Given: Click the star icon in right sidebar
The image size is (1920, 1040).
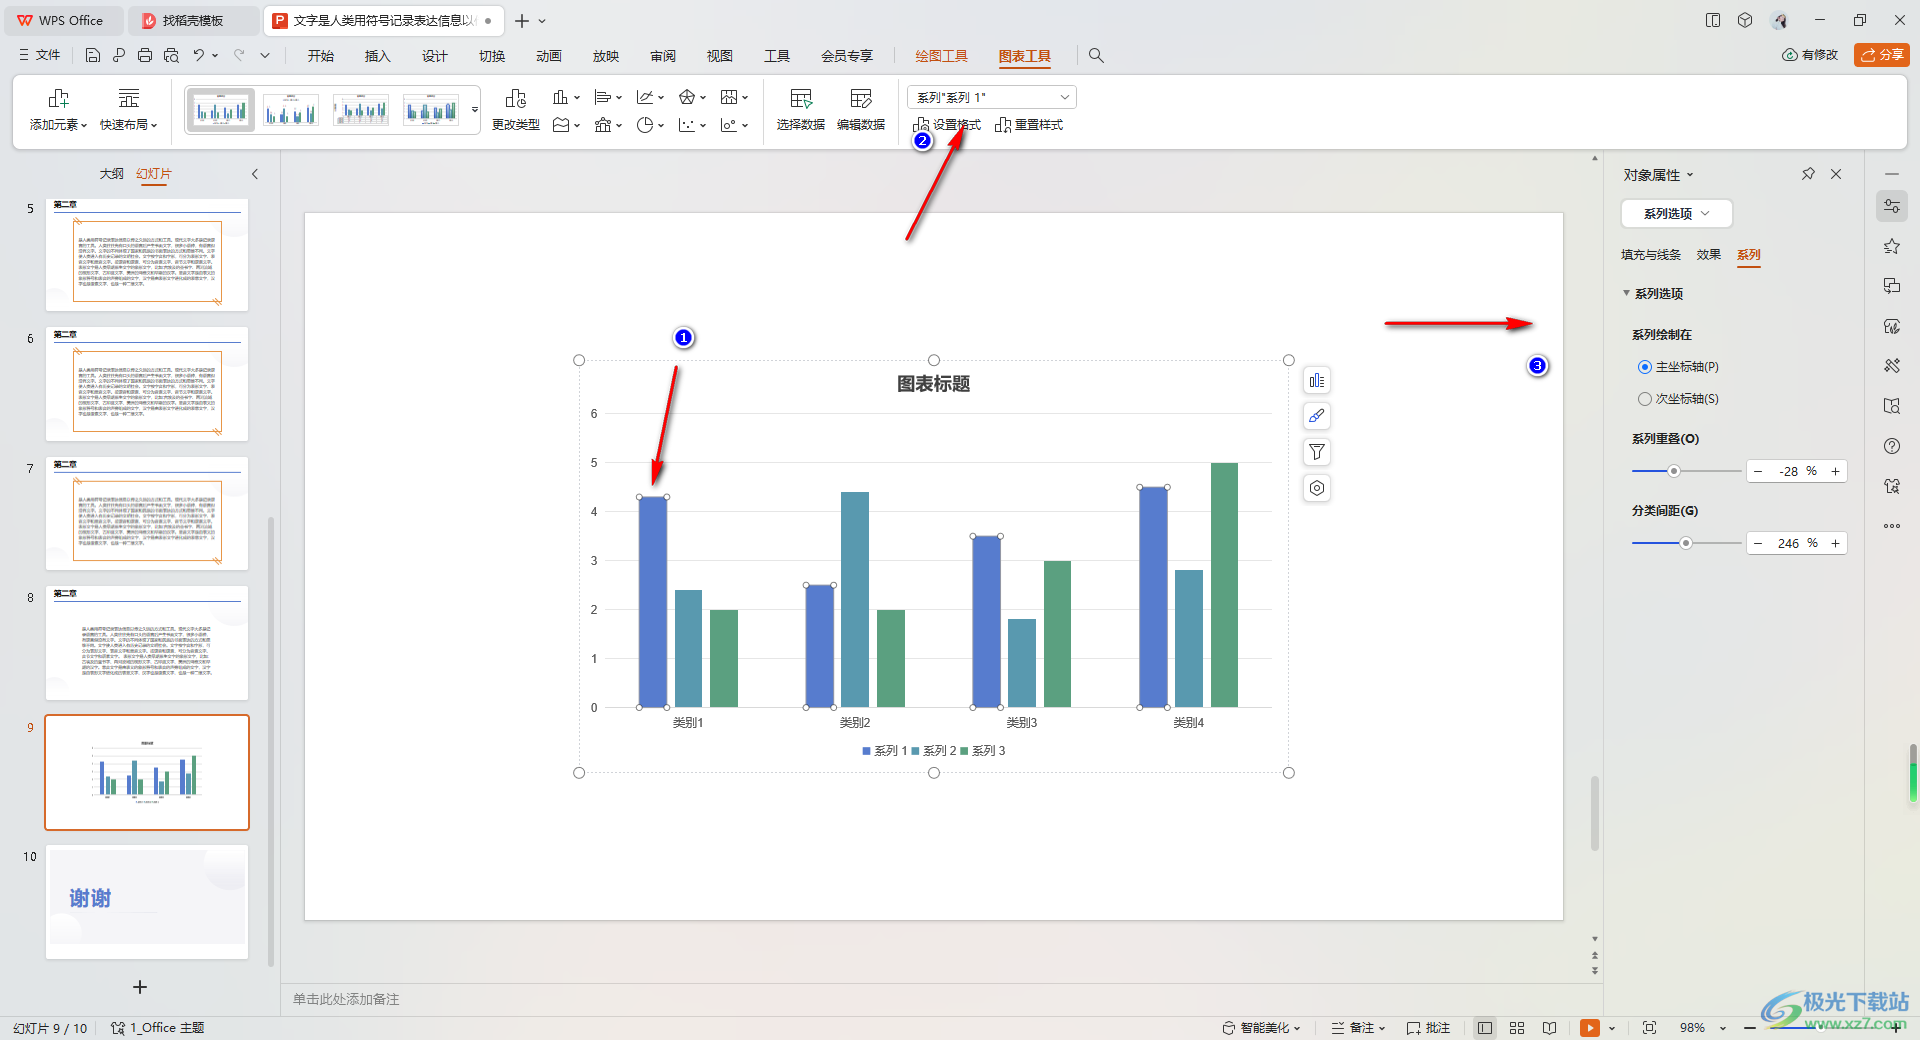Looking at the screenshot, I should pos(1892,246).
